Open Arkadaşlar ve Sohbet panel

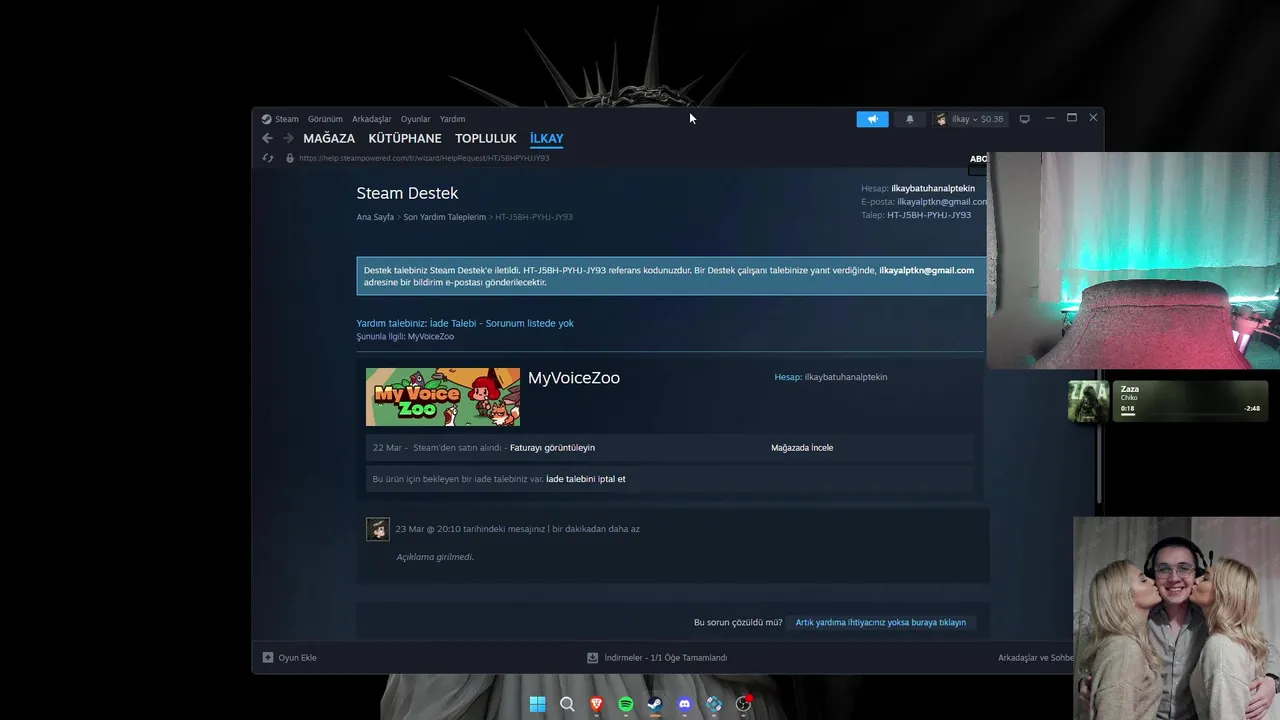(1036, 657)
